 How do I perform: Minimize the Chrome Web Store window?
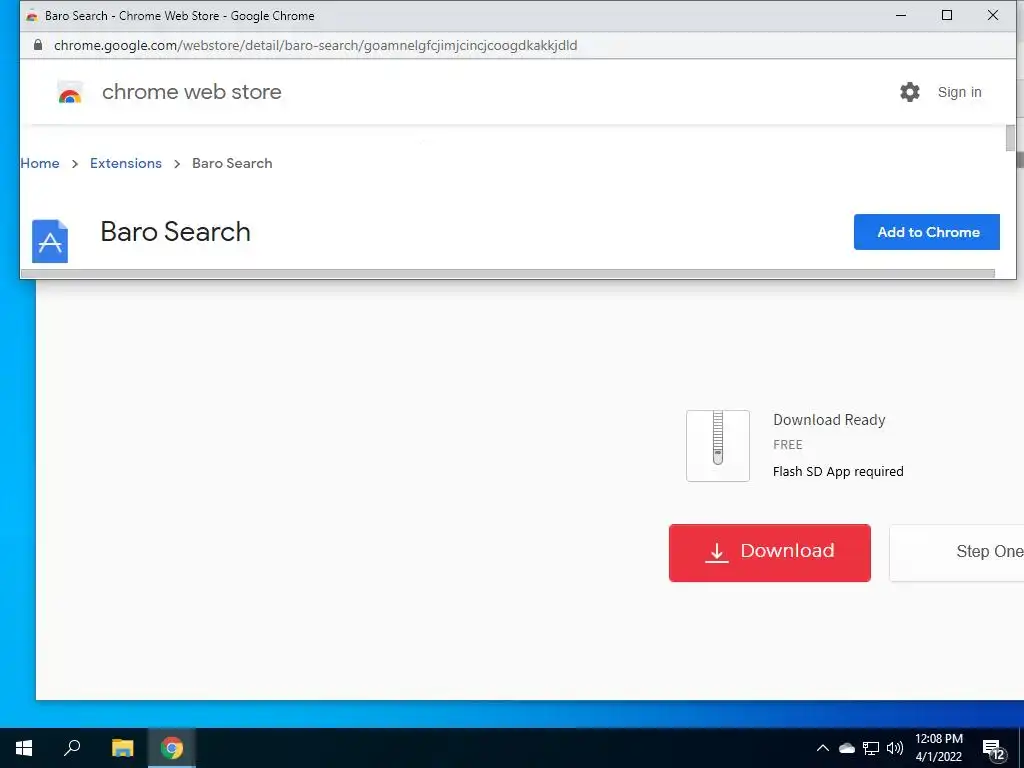[x=901, y=15]
